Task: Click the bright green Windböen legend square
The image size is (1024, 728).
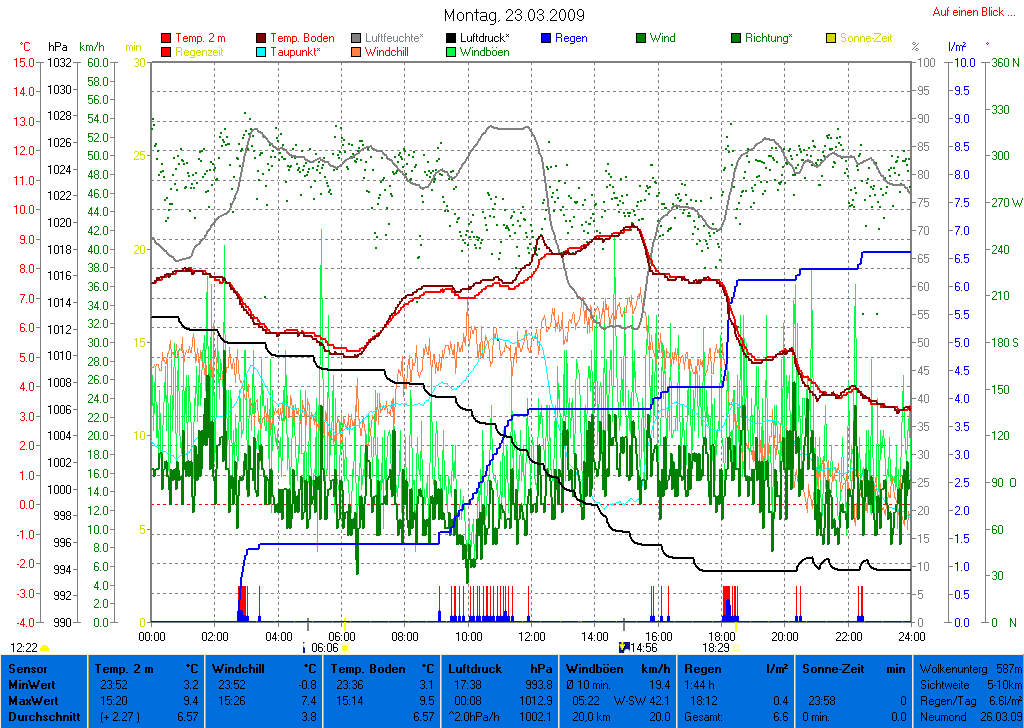Action: coord(452,52)
